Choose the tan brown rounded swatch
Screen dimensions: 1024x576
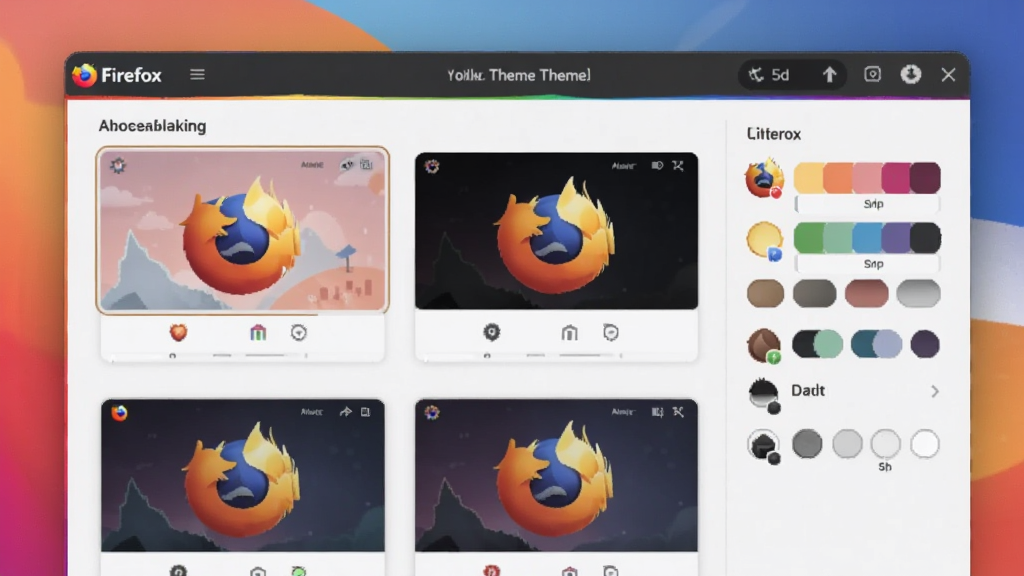(x=765, y=293)
